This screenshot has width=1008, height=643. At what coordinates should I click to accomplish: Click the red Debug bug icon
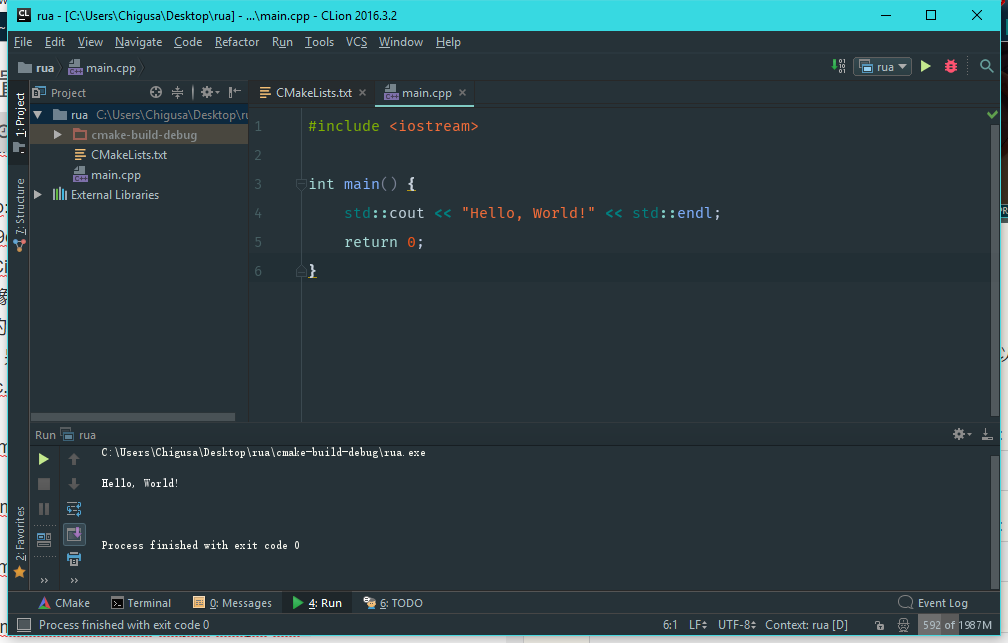click(x=951, y=67)
